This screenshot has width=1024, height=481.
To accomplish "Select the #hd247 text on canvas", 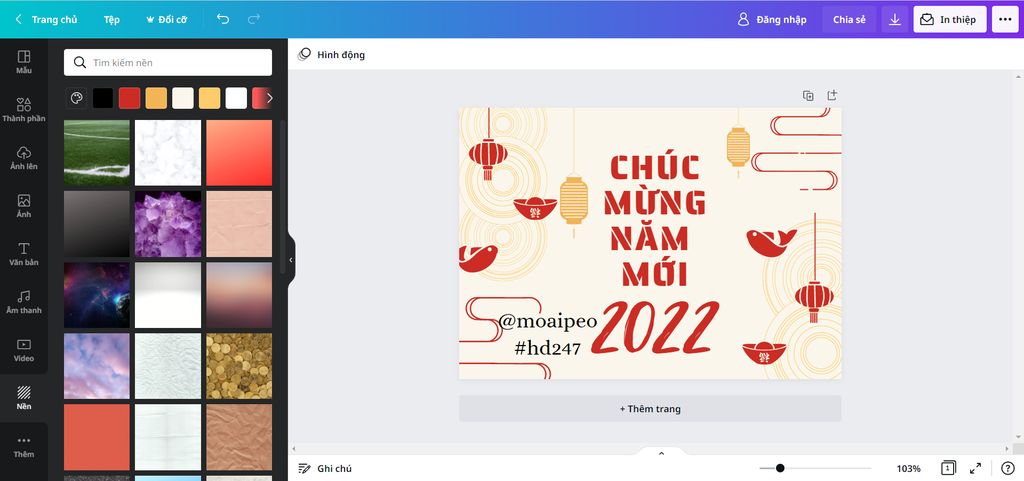I will coord(548,349).
